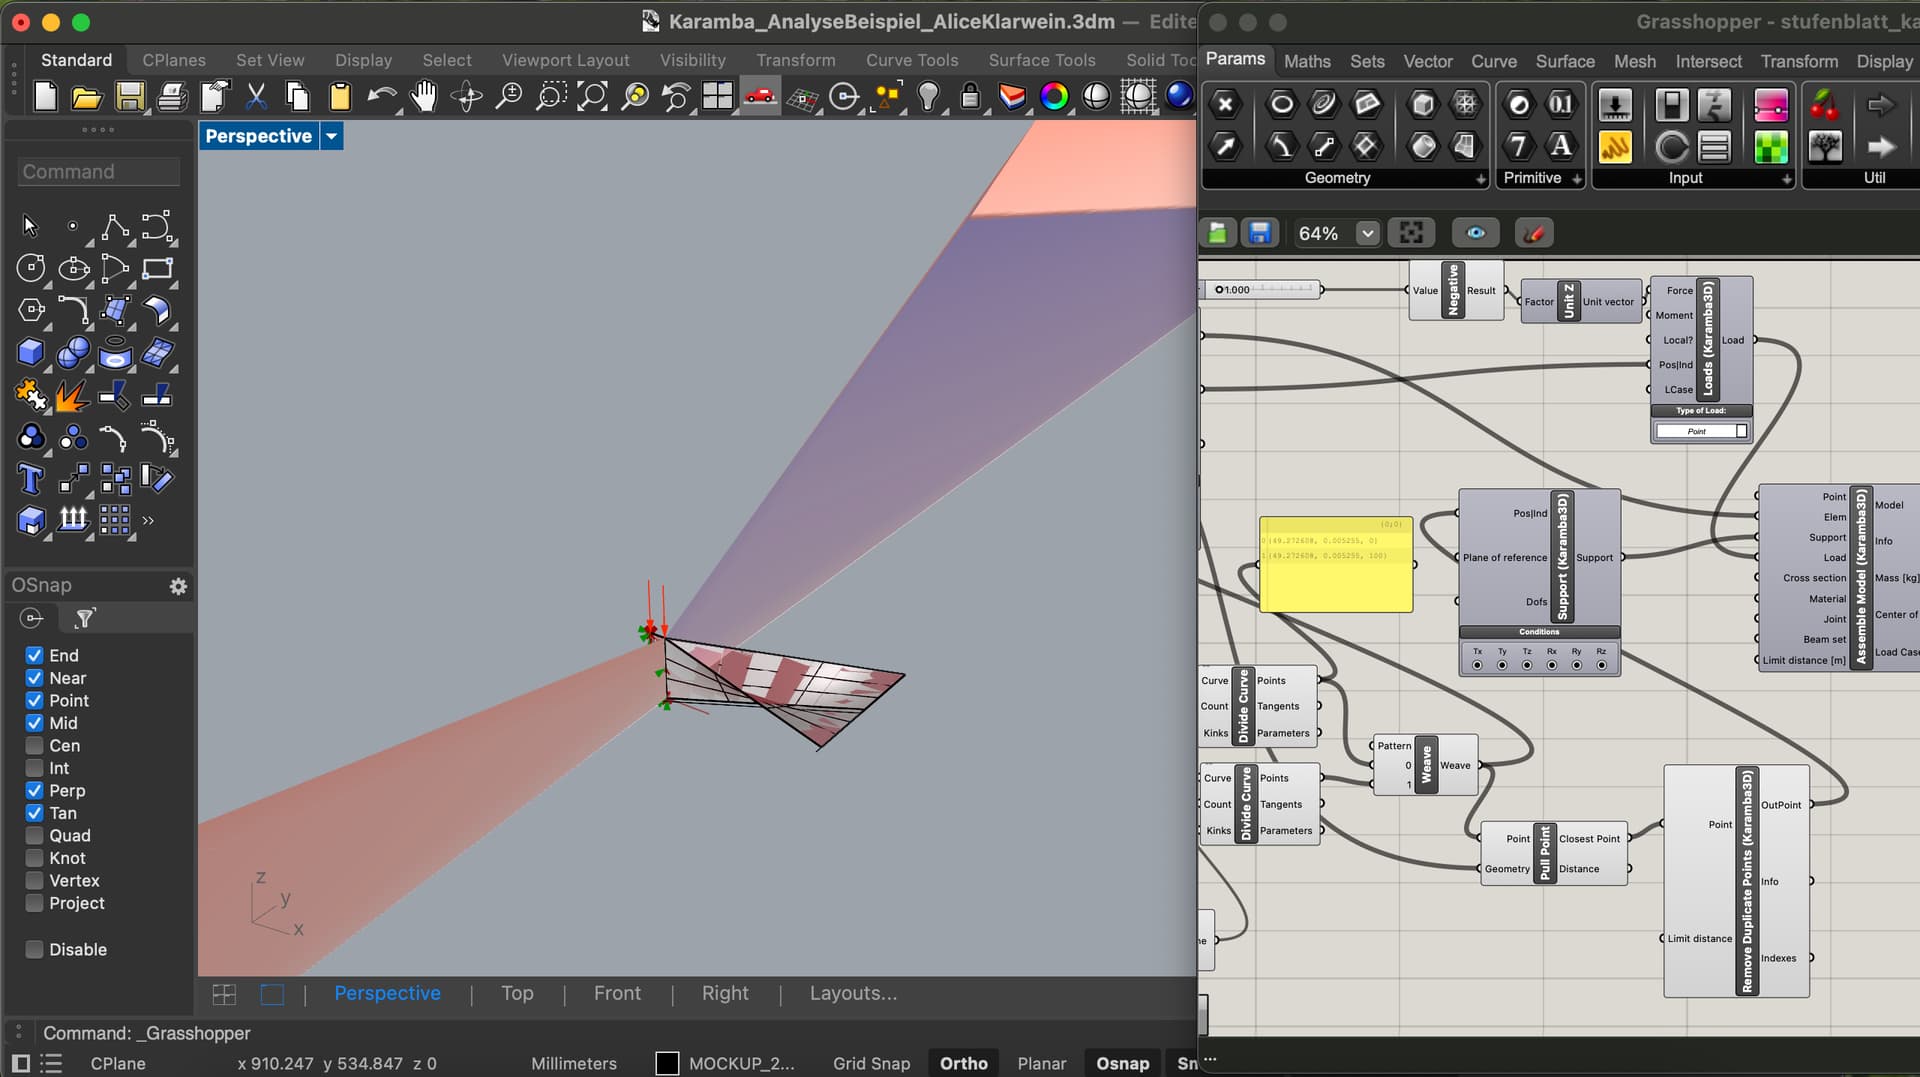Click the Undo arrow icon

[381, 97]
